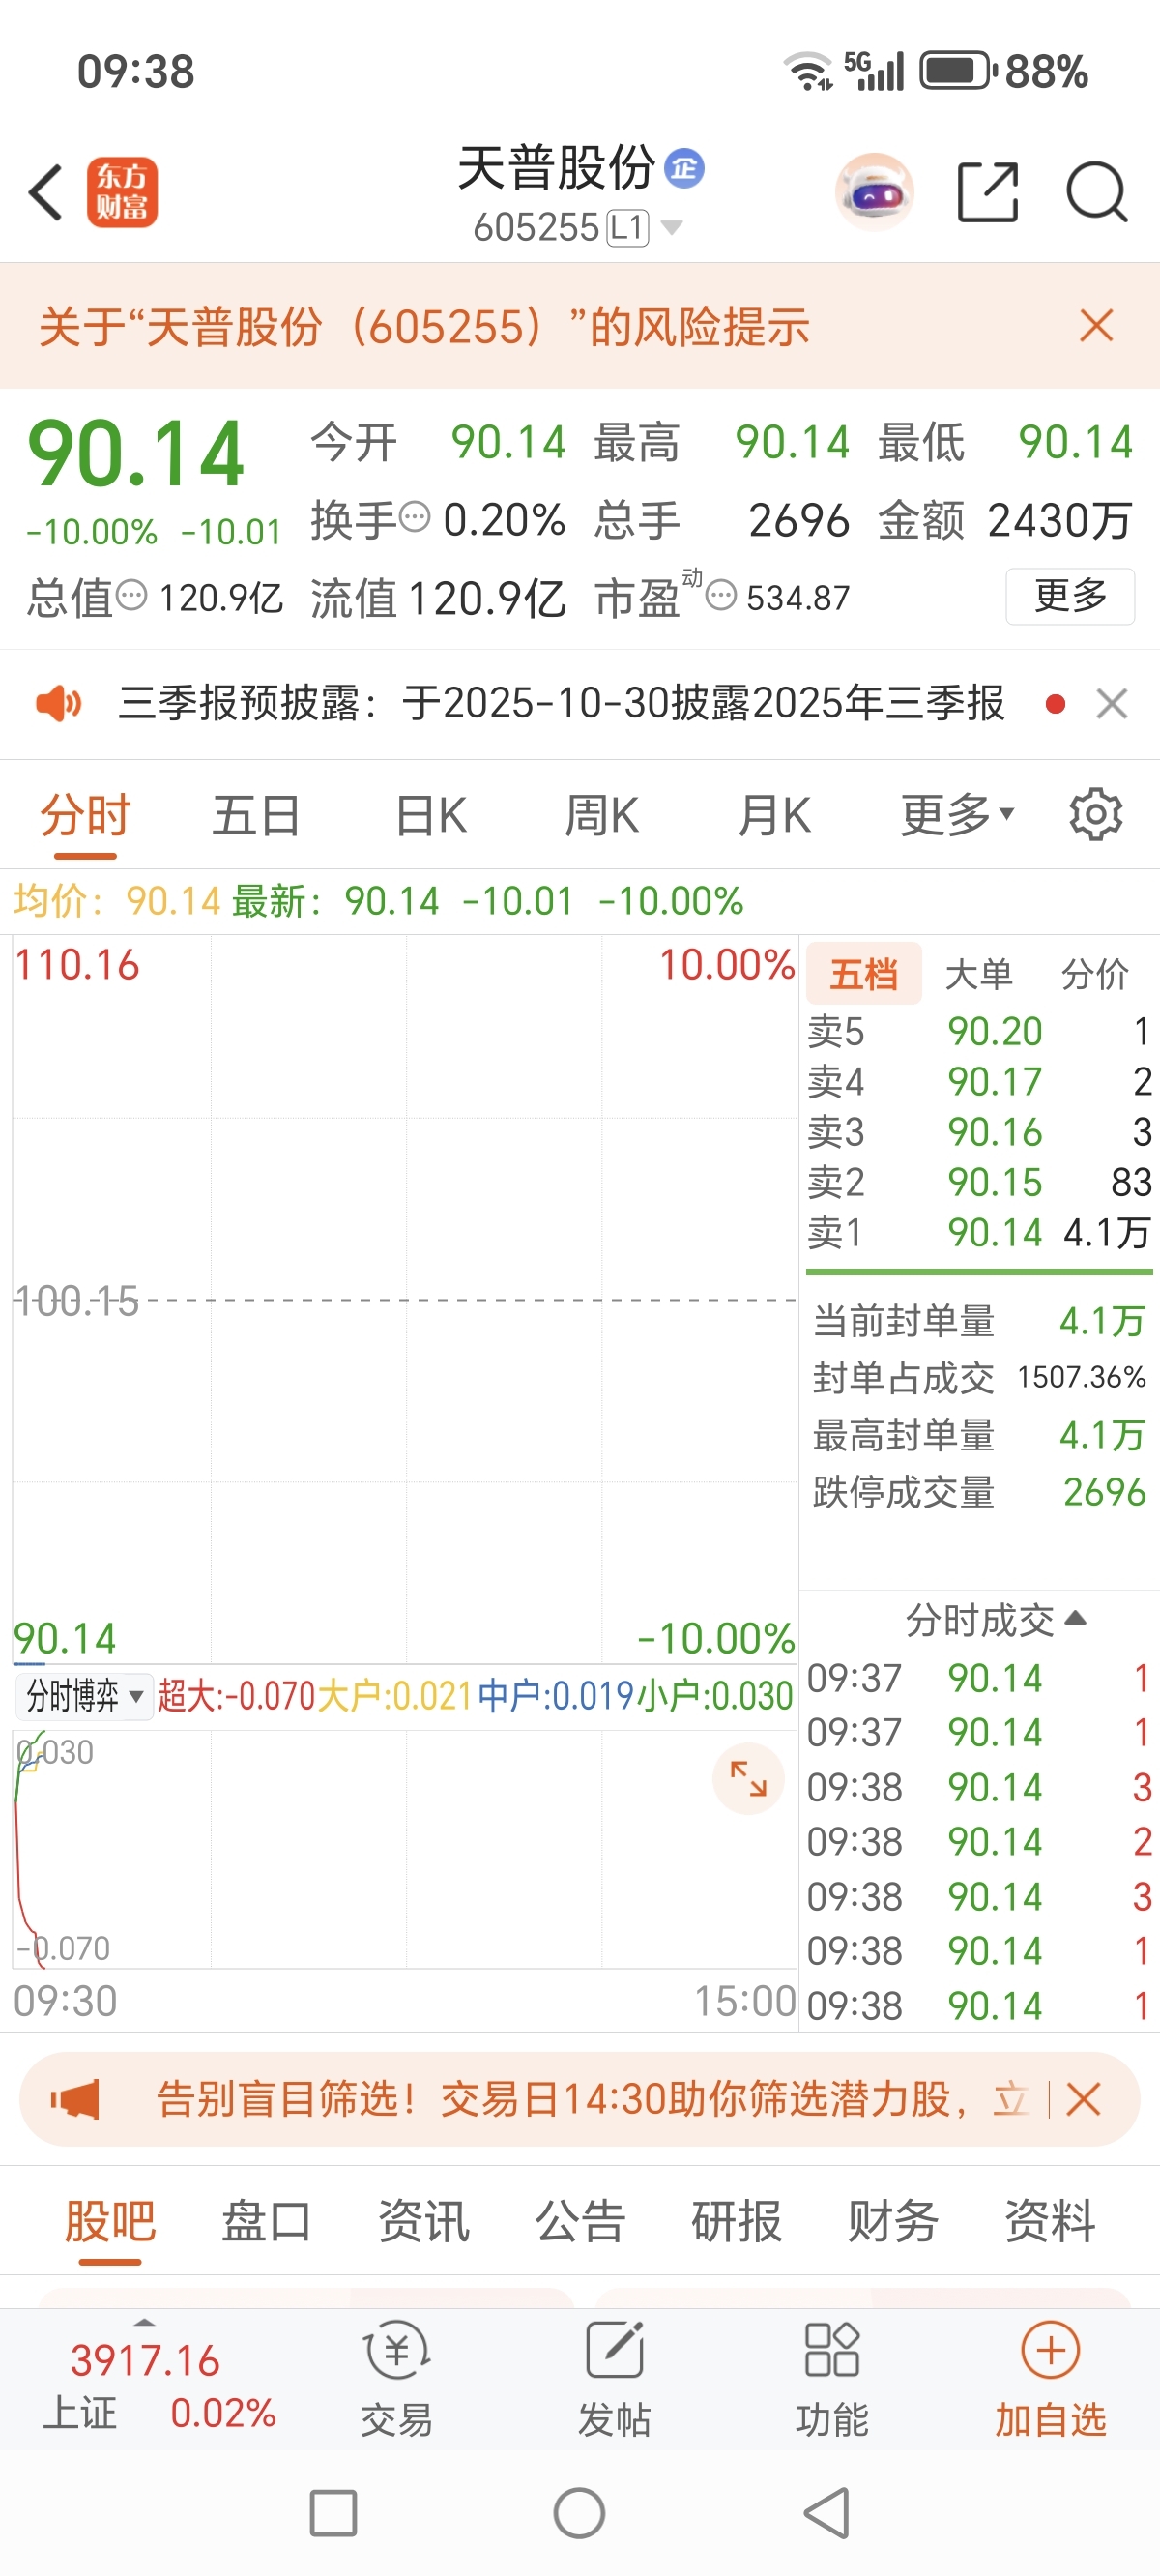1160x2576 pixels.
Task: Expand the chart to fullscreen
Action: pos(748,1779)
